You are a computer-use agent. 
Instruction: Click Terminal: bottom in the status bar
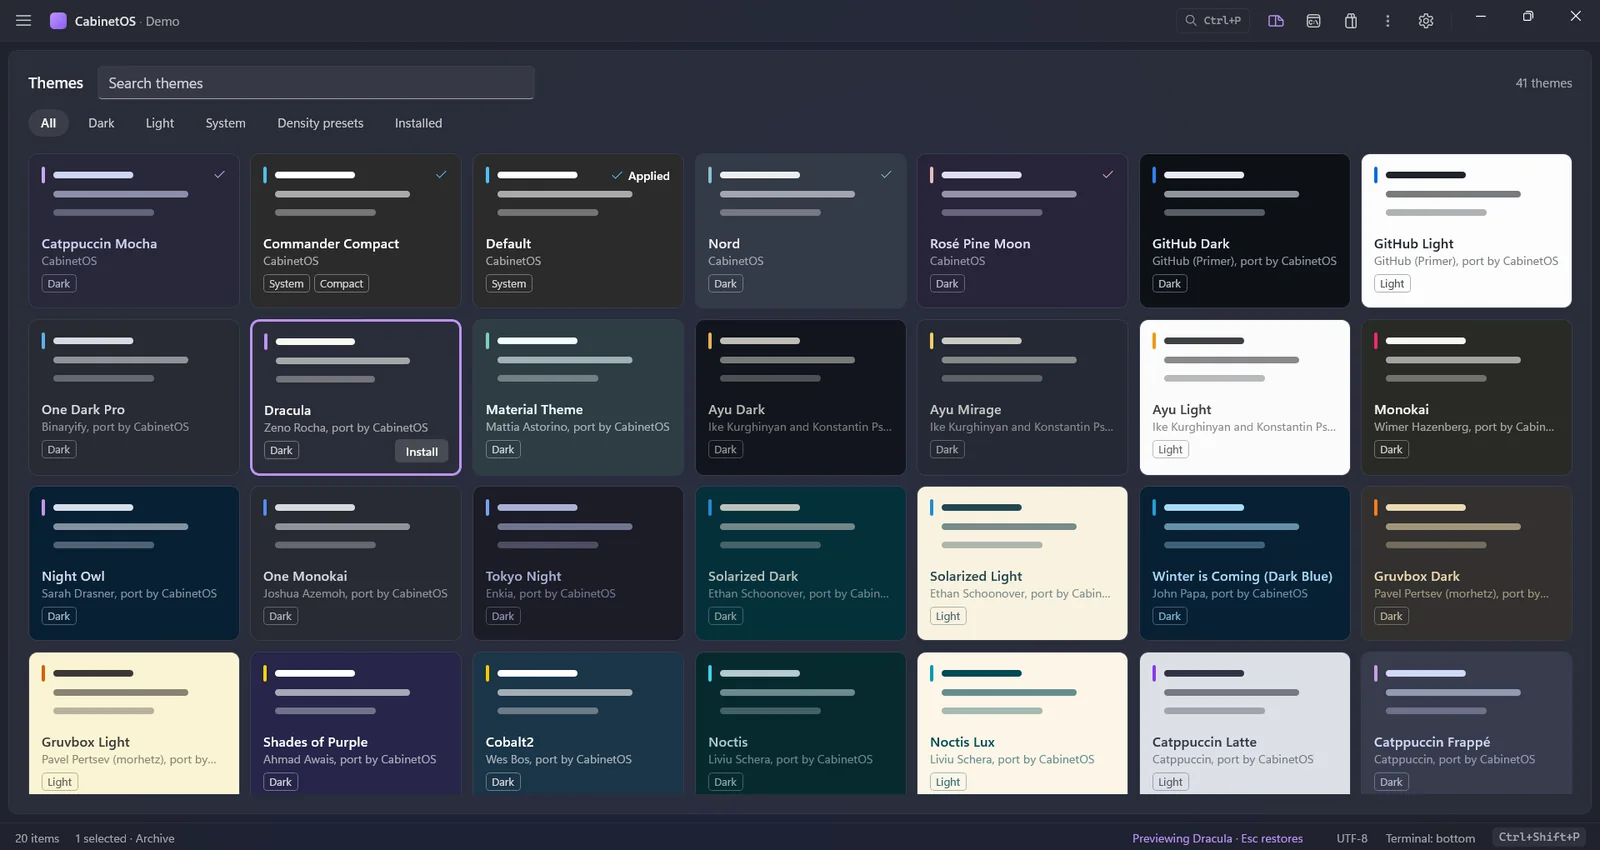tap(1430, 838)
